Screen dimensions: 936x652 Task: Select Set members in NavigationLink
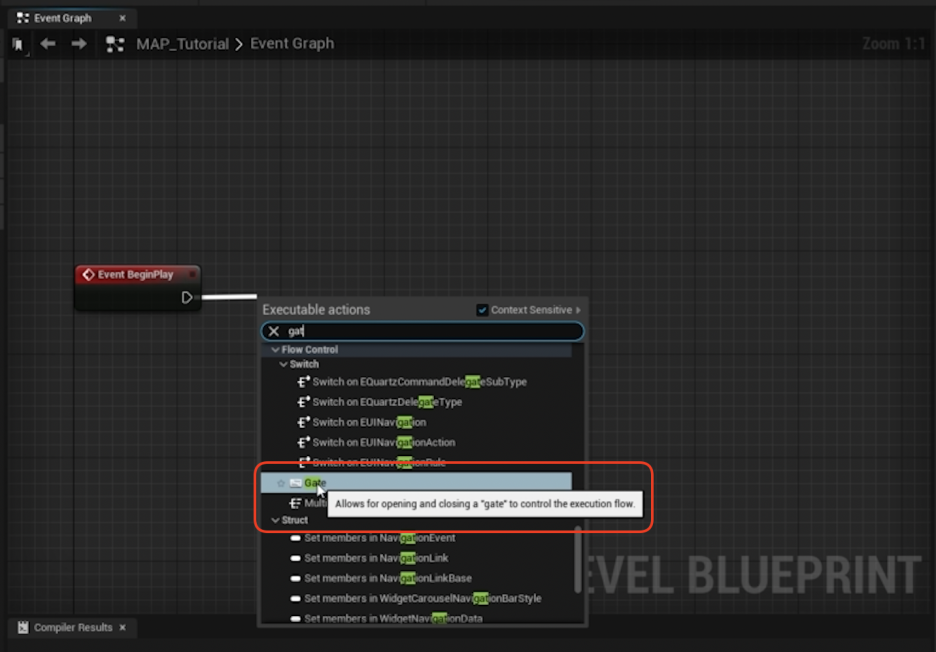click(376, 559)
